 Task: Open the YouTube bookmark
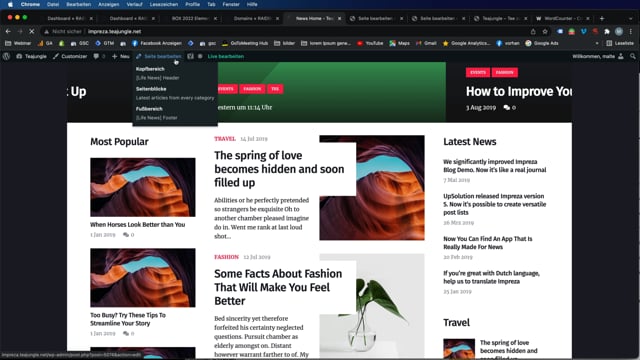370,43
